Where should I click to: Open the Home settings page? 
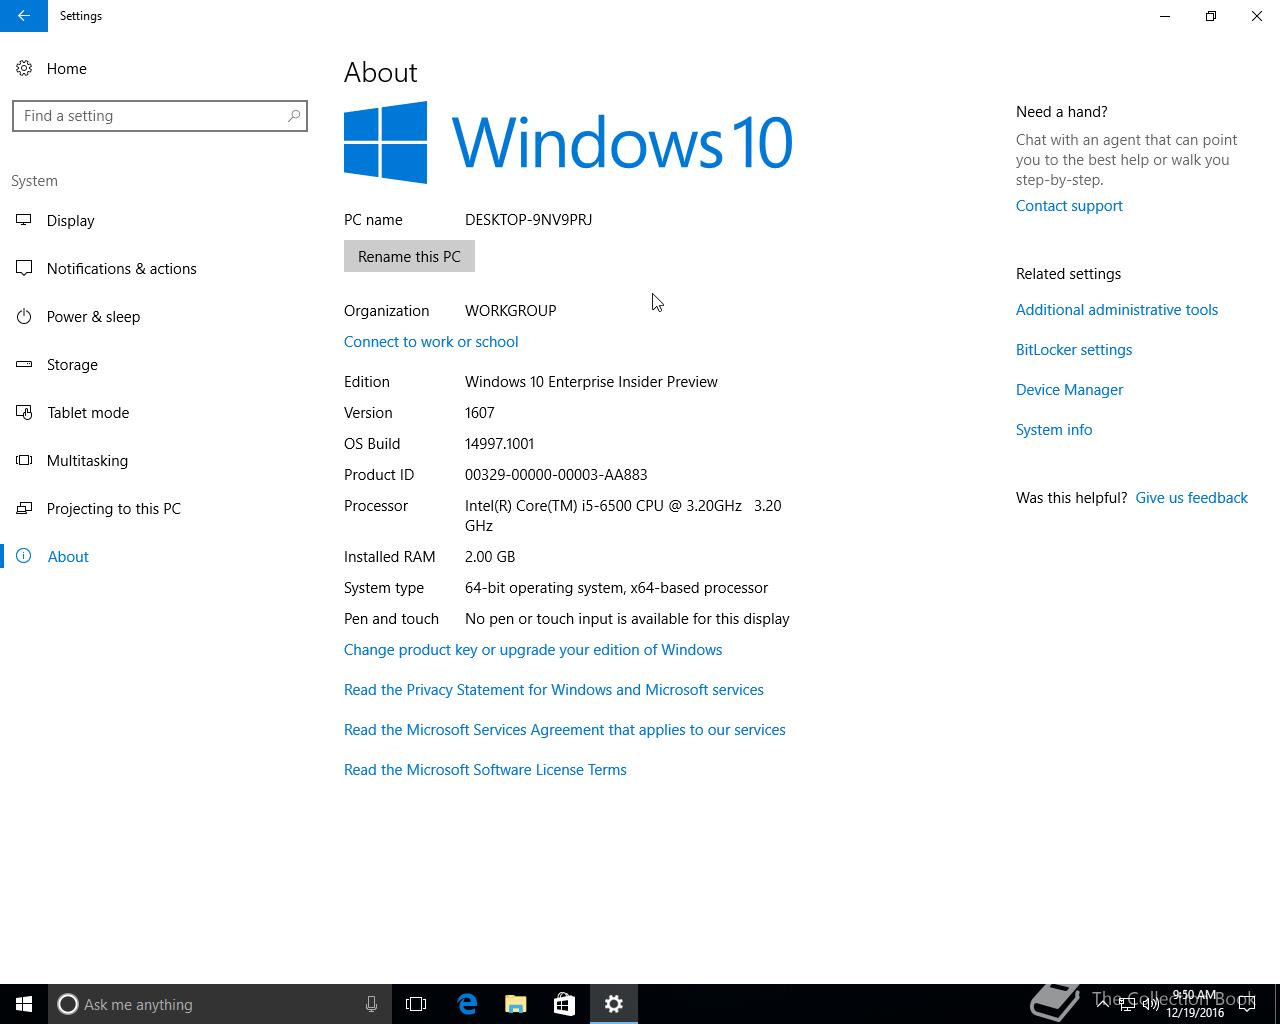(x=66, y=69)
